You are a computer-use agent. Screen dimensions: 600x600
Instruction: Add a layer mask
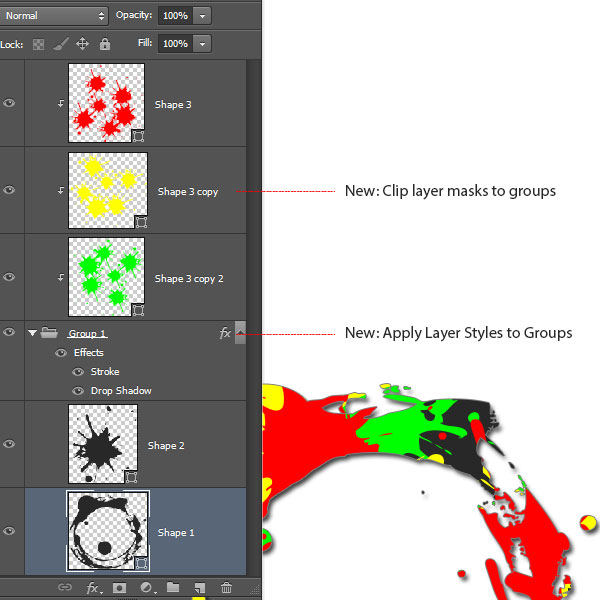119,588
